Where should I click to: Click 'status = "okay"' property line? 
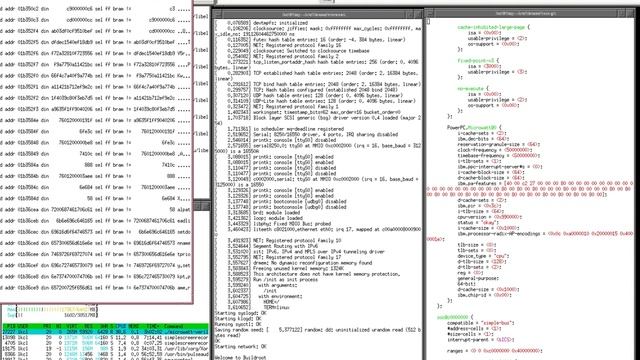coord(478,222)
